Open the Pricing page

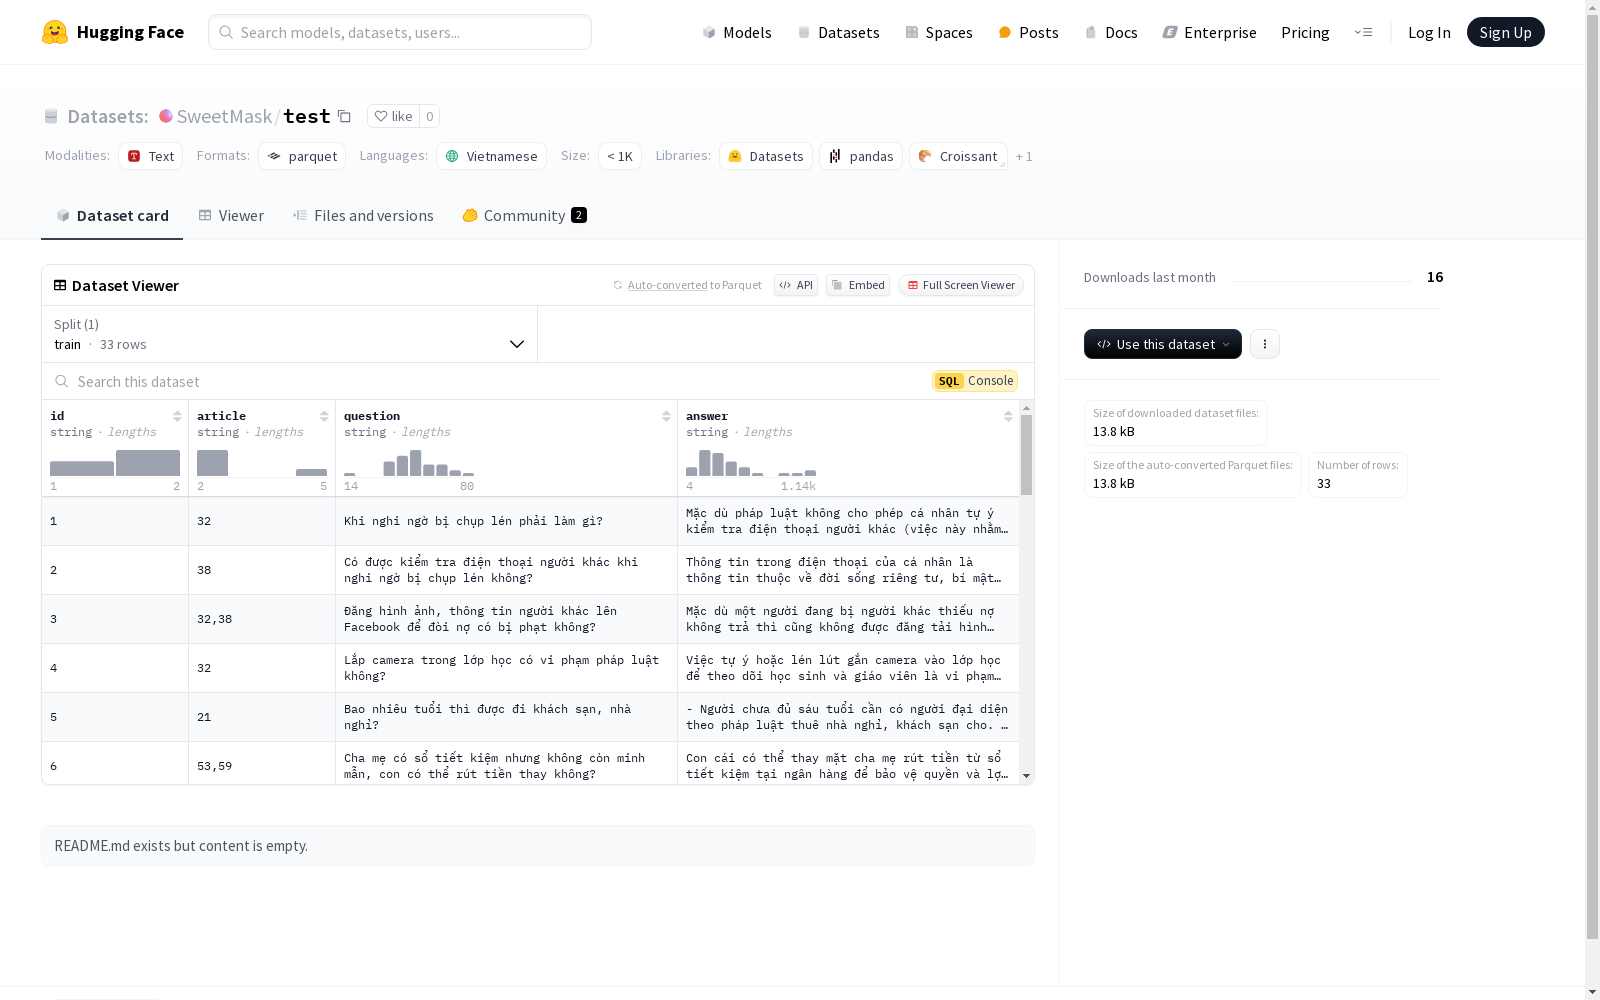(x=1305, y=32)
